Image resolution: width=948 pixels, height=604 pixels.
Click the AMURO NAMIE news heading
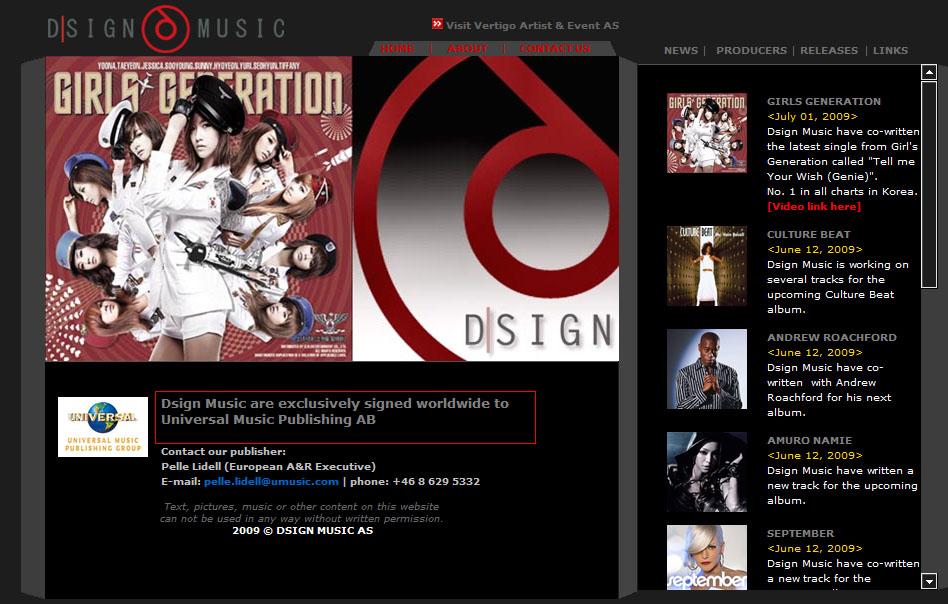click(809, 441)
